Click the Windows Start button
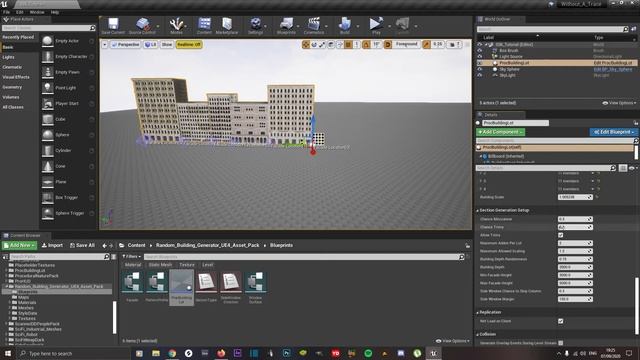Image resolution: width=640 pixels, height=360 pixels. (x=8, y=353)
